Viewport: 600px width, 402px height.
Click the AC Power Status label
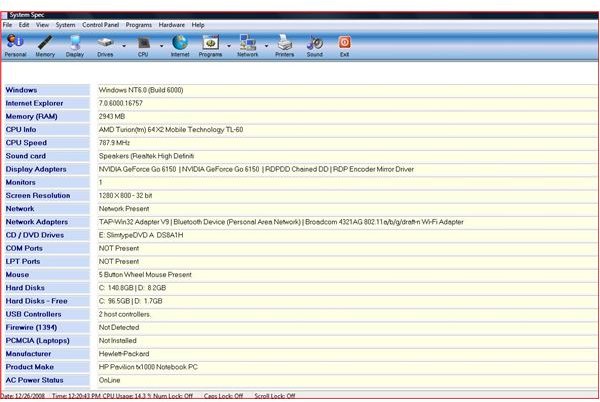click(34, 380)
